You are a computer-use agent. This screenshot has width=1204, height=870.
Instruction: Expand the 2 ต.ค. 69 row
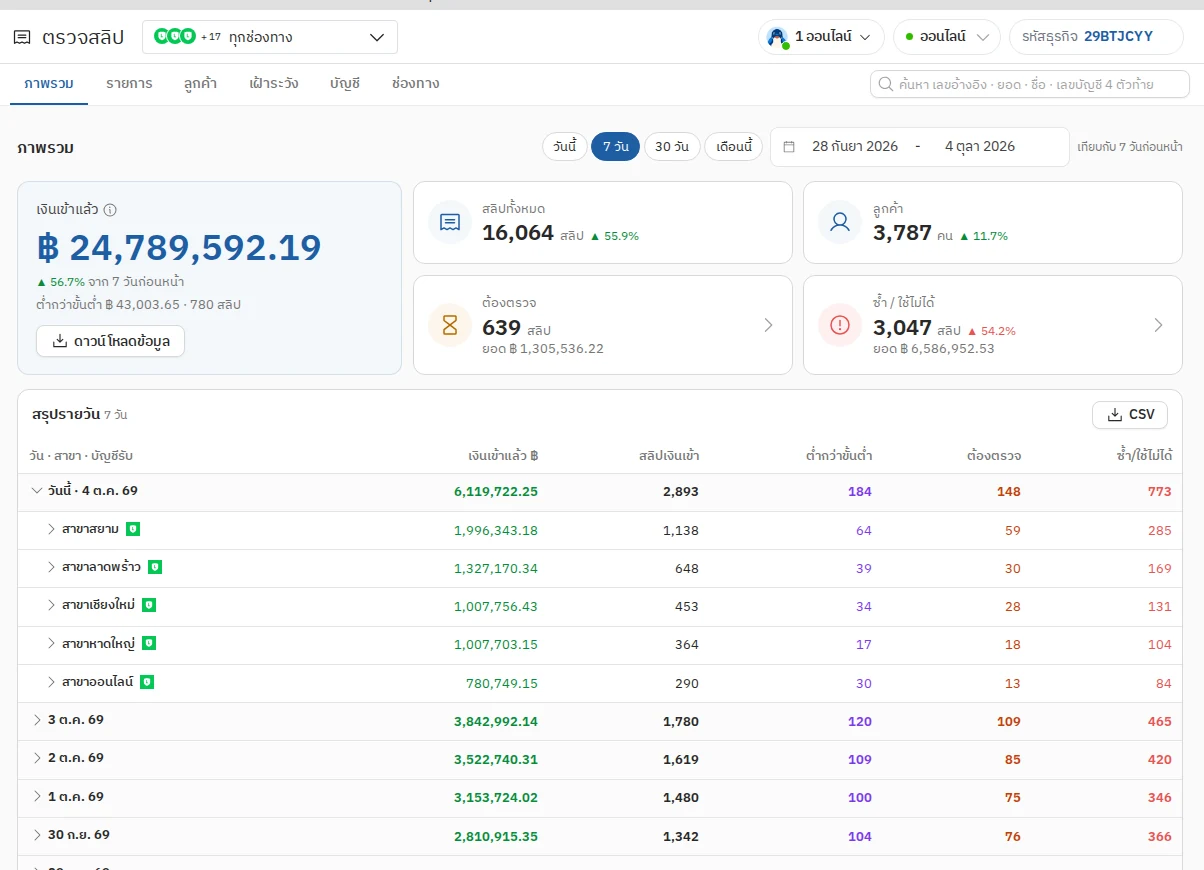point(37,758)
